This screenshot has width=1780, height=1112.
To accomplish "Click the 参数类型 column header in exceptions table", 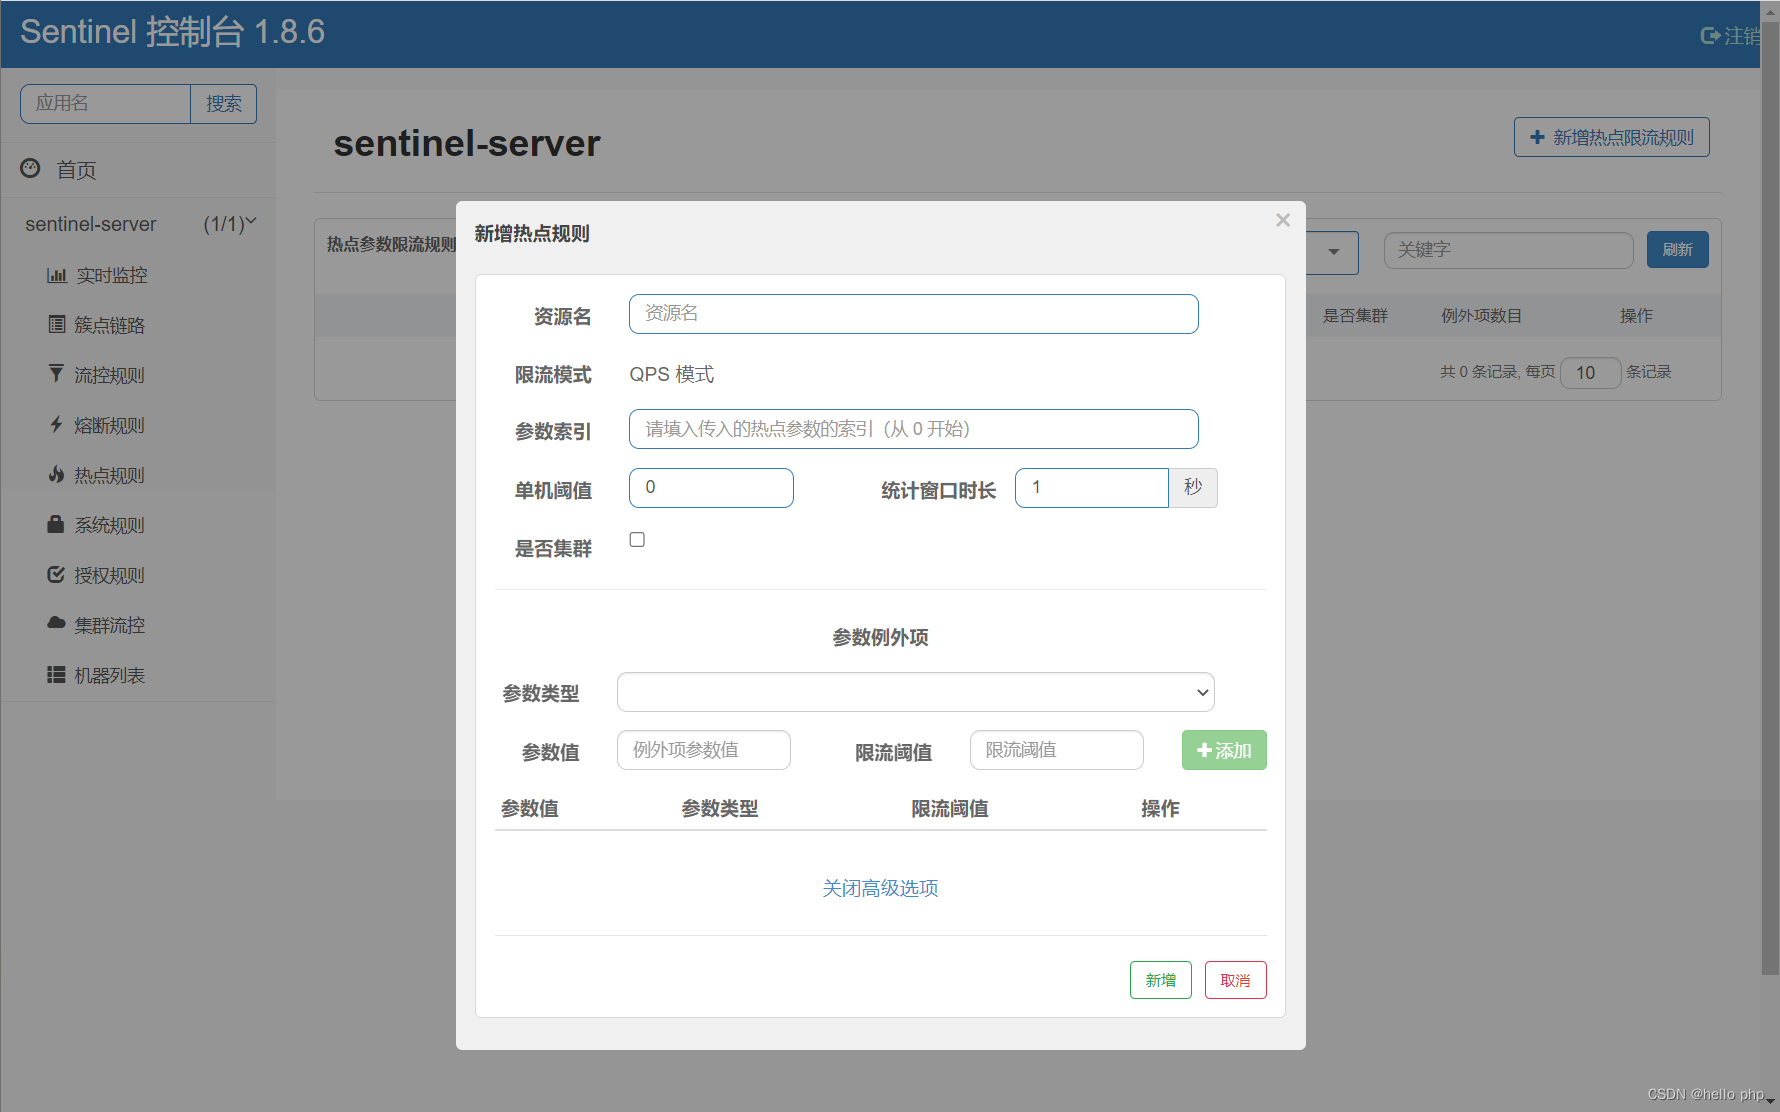I will tap(719, 808).
